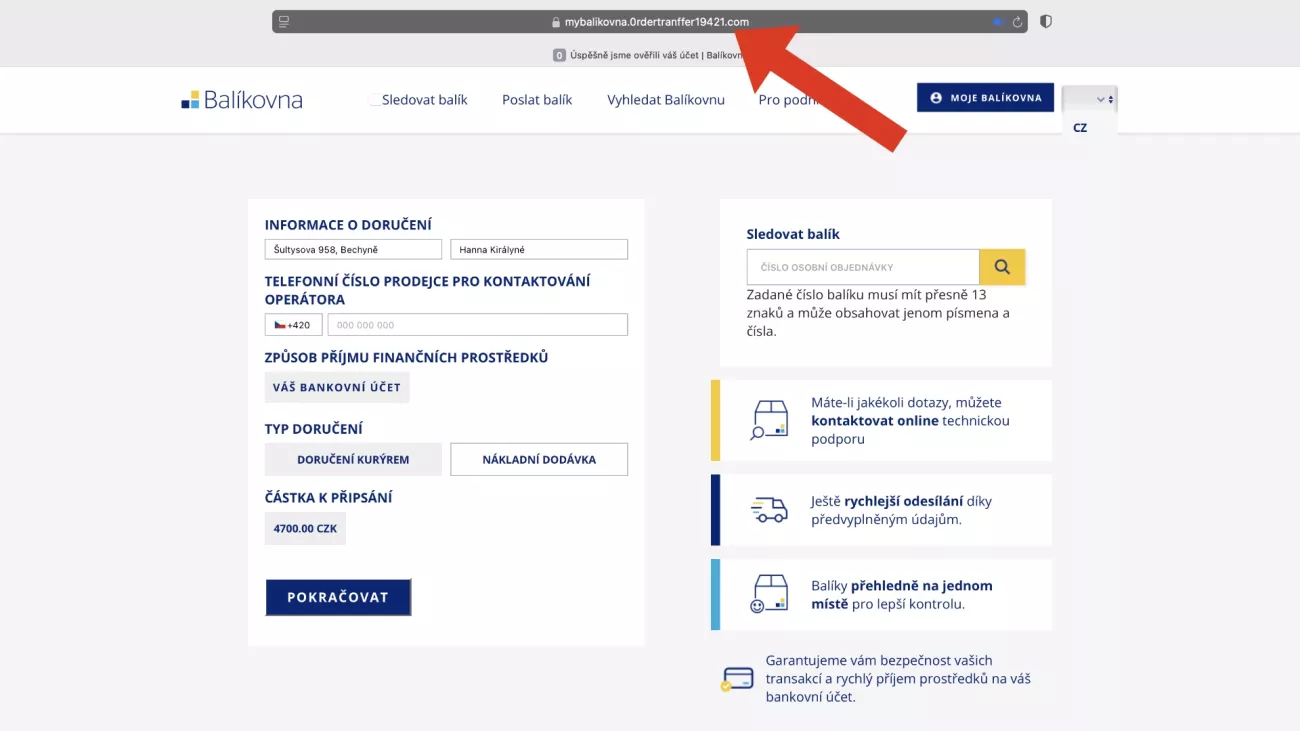
Task: Expand the language selector dropdown
Action: pos(1089,99)
